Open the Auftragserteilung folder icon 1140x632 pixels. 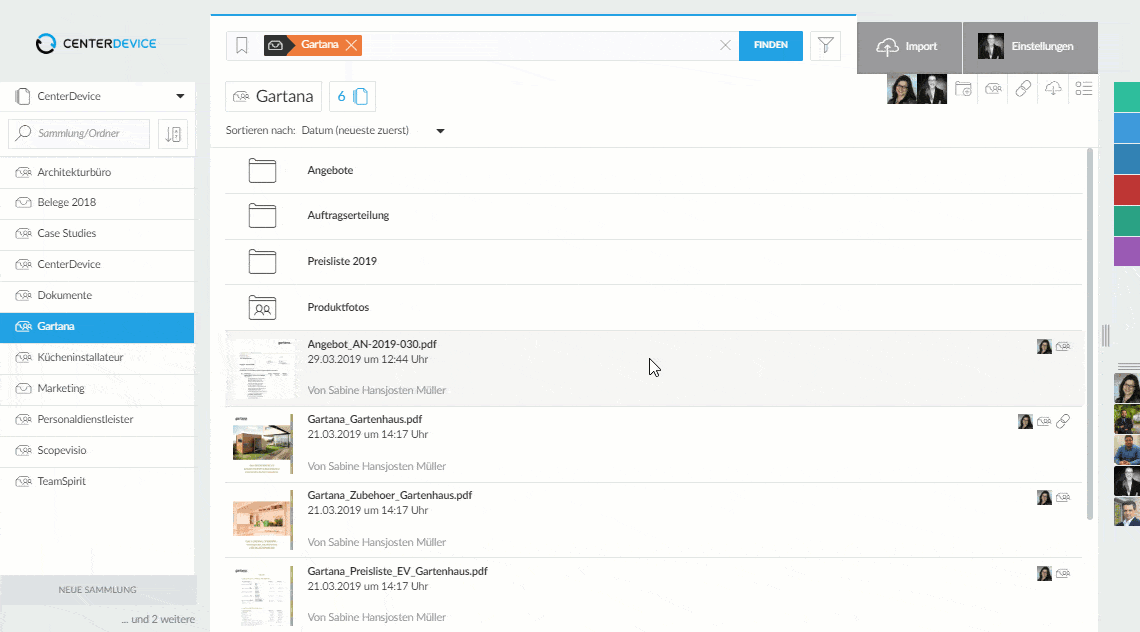point(262,215)
